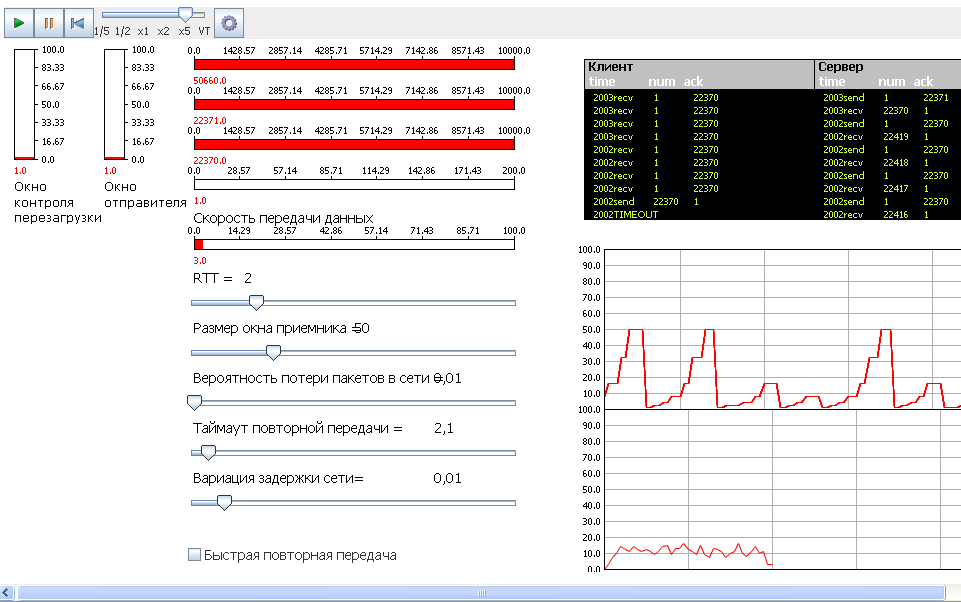Image resolution: width=961 pixels, height=602 pixels.
Task: Select x5 speed label
Action: coord(184,31)
